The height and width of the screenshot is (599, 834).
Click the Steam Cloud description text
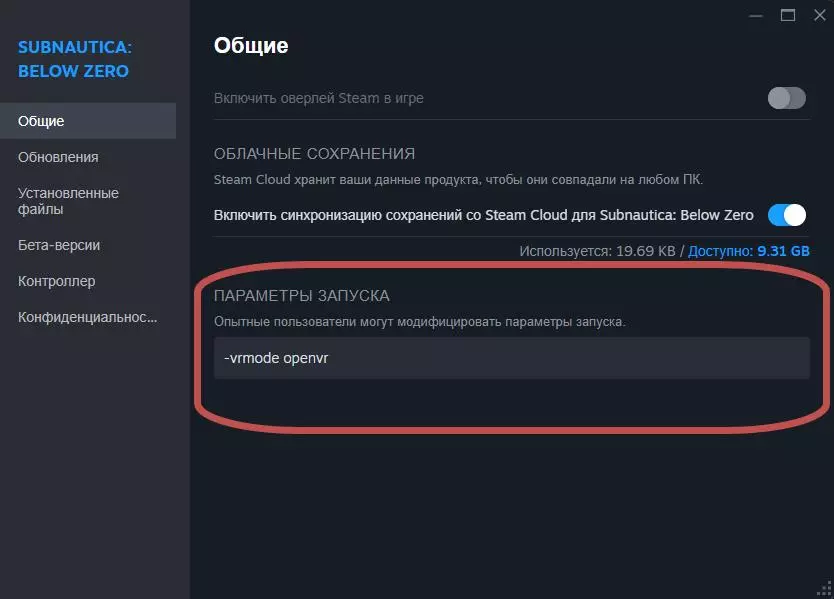coord(458,180)
